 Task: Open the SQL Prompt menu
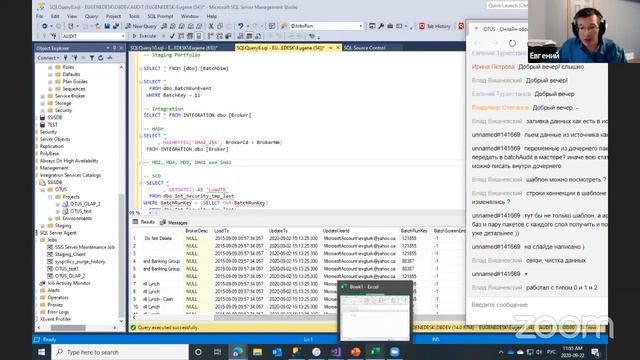tap(160, 16)
